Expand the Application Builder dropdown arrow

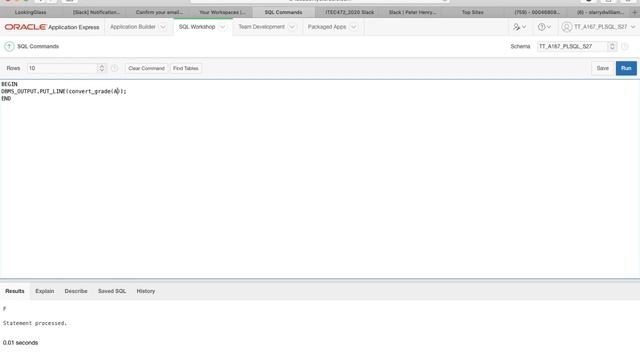pos(163,27)
